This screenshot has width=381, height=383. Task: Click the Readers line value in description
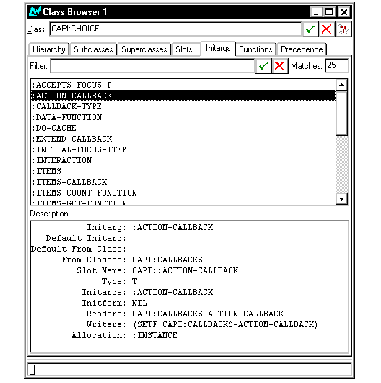tap(207, 314)
